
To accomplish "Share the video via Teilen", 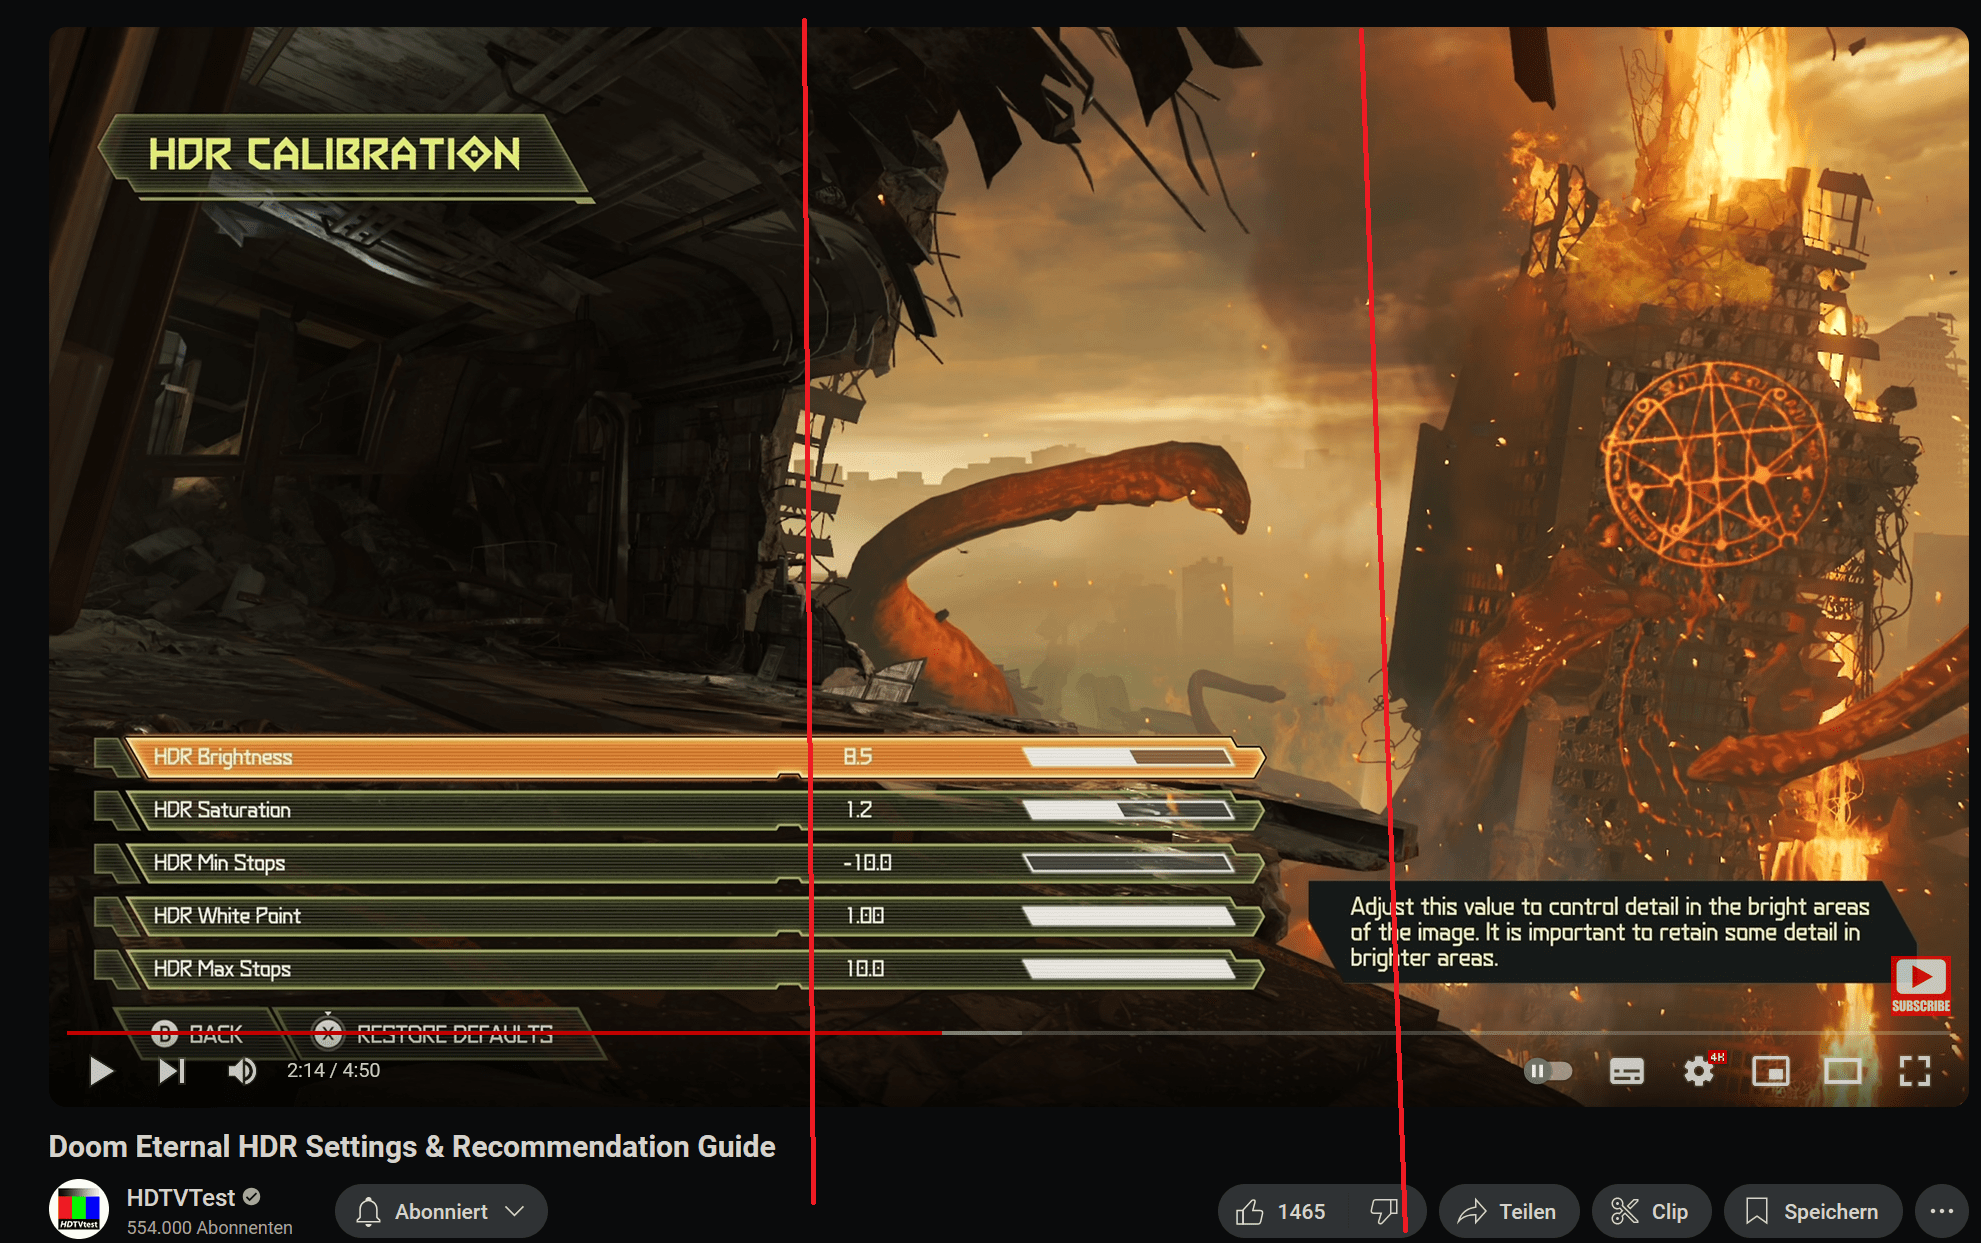I will click(x=1508, y=1211).
